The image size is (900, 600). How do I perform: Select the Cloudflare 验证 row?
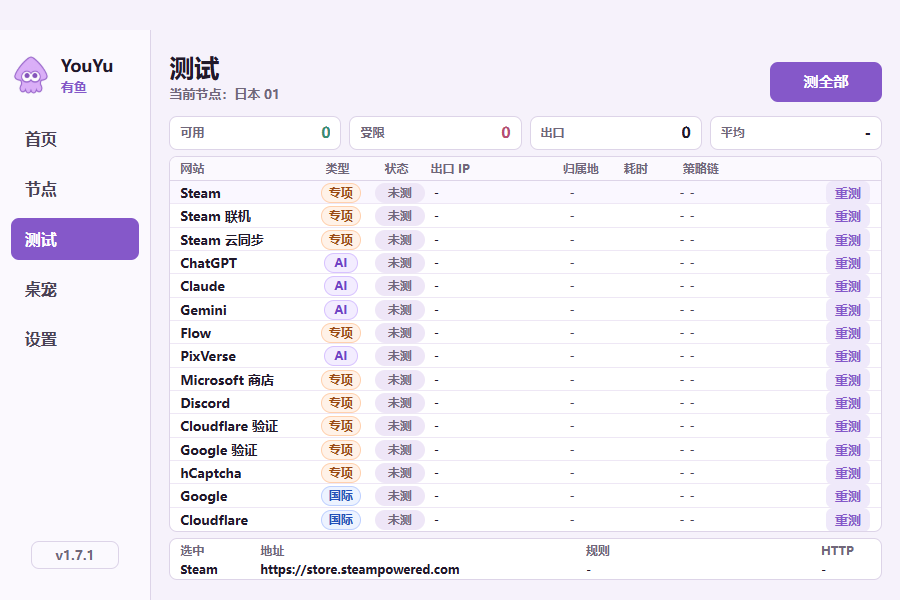point(525,427)
